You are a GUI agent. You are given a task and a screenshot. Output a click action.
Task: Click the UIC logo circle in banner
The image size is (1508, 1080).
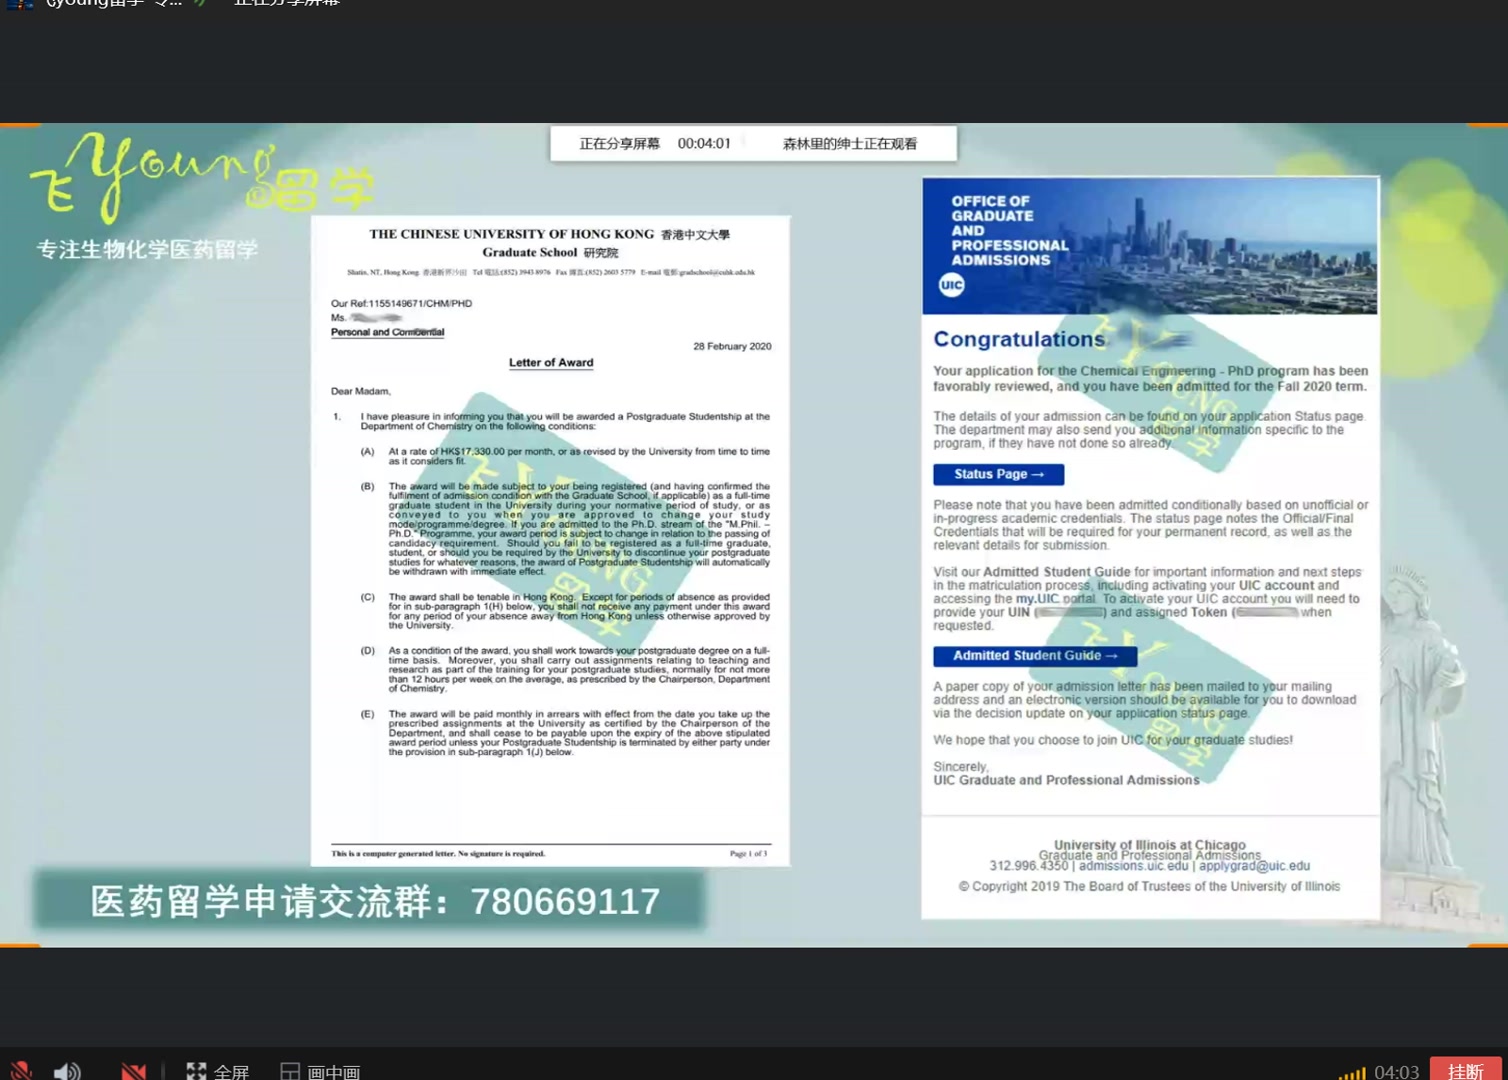(951, 285)
